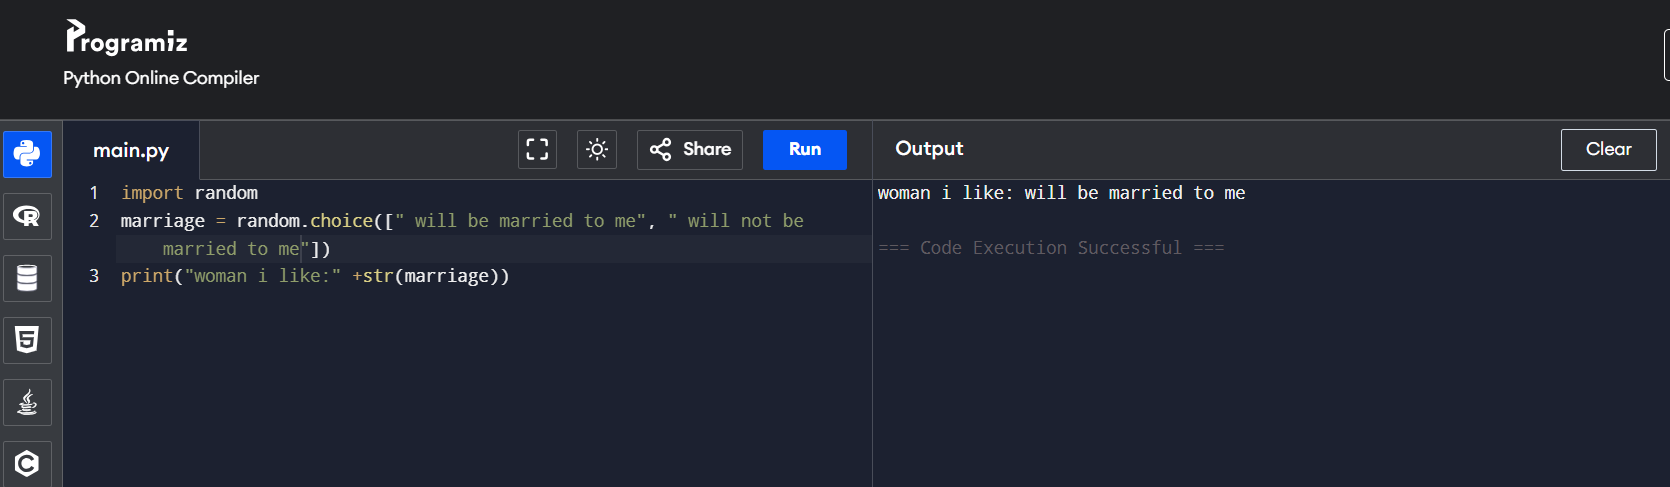
Task: Click the Programiz logo
Action: (127, 38)
